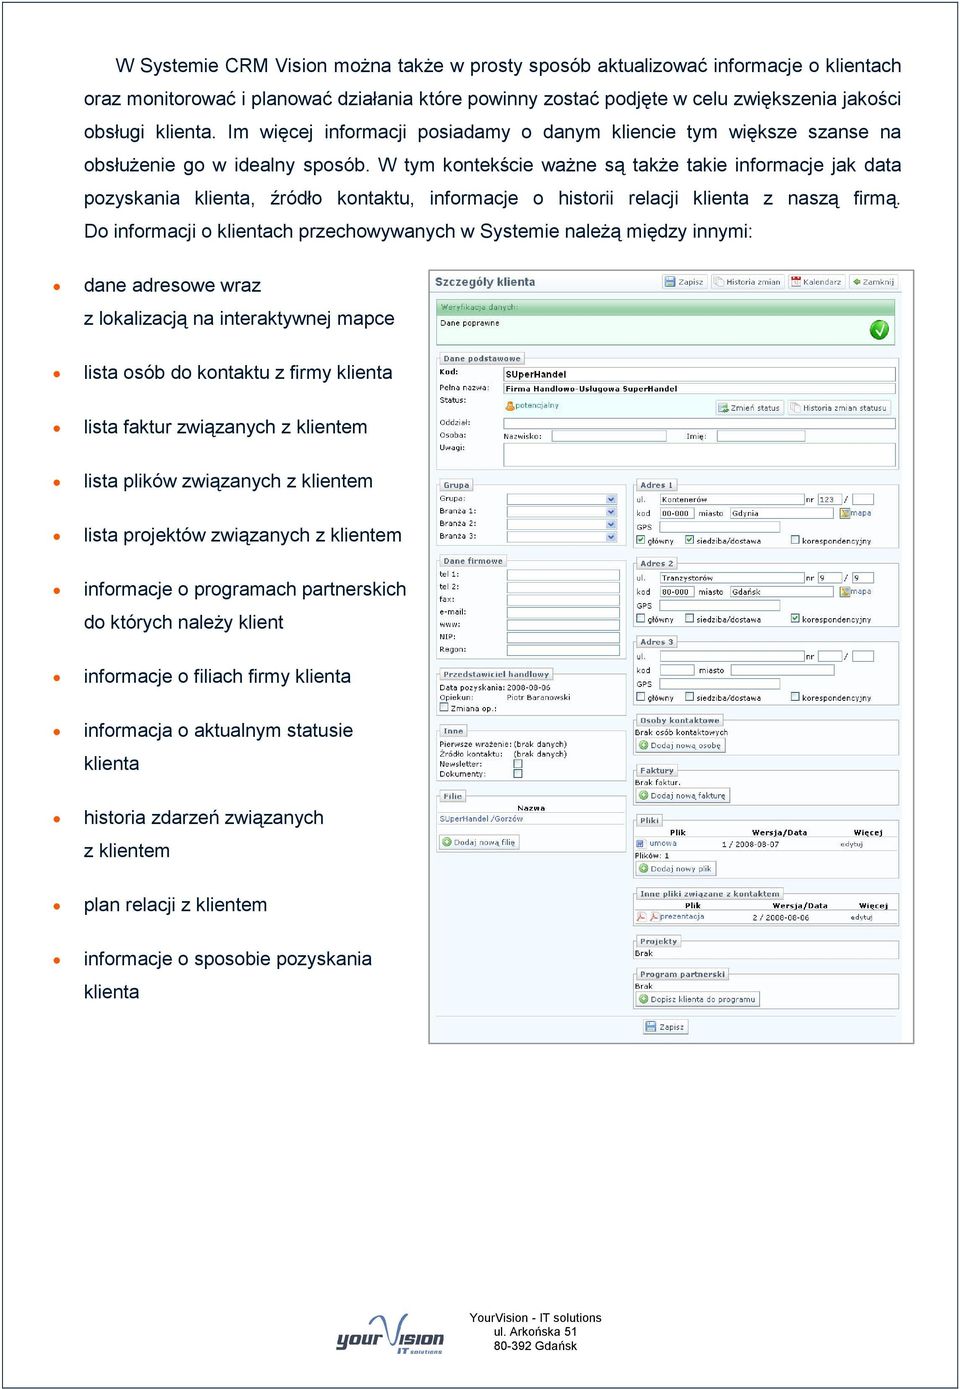Open the Branża 1 dropdown
The width and height of the screenshot is (960, 1389).
click(562, 511)
